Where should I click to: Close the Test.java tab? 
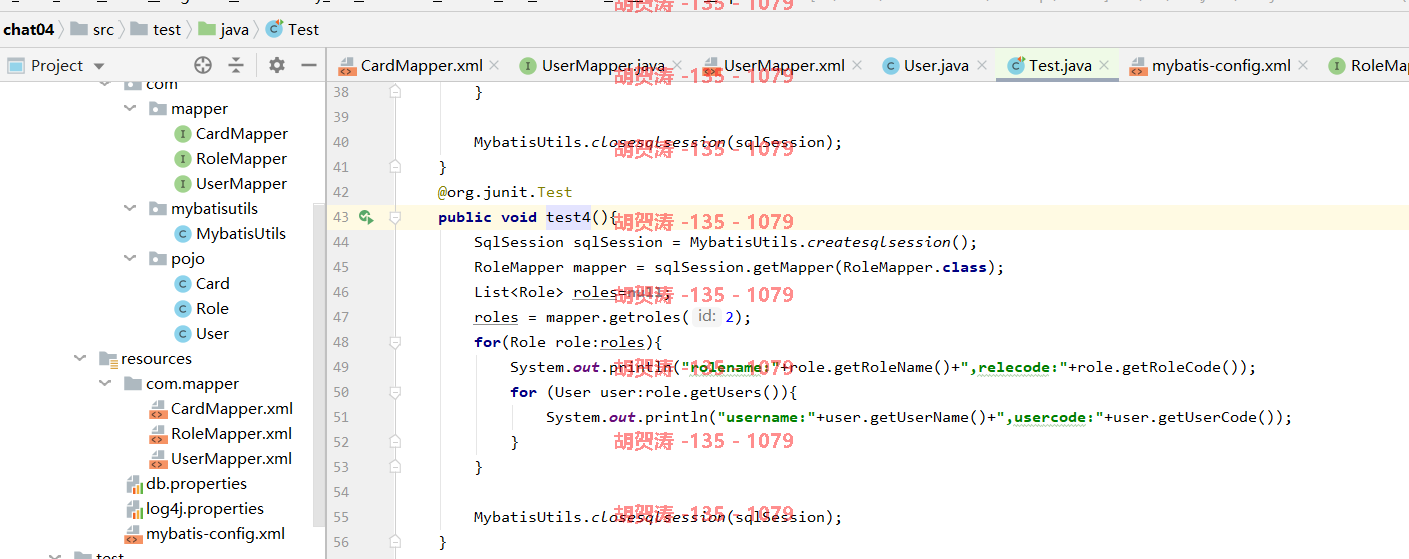coord(1104,66)
